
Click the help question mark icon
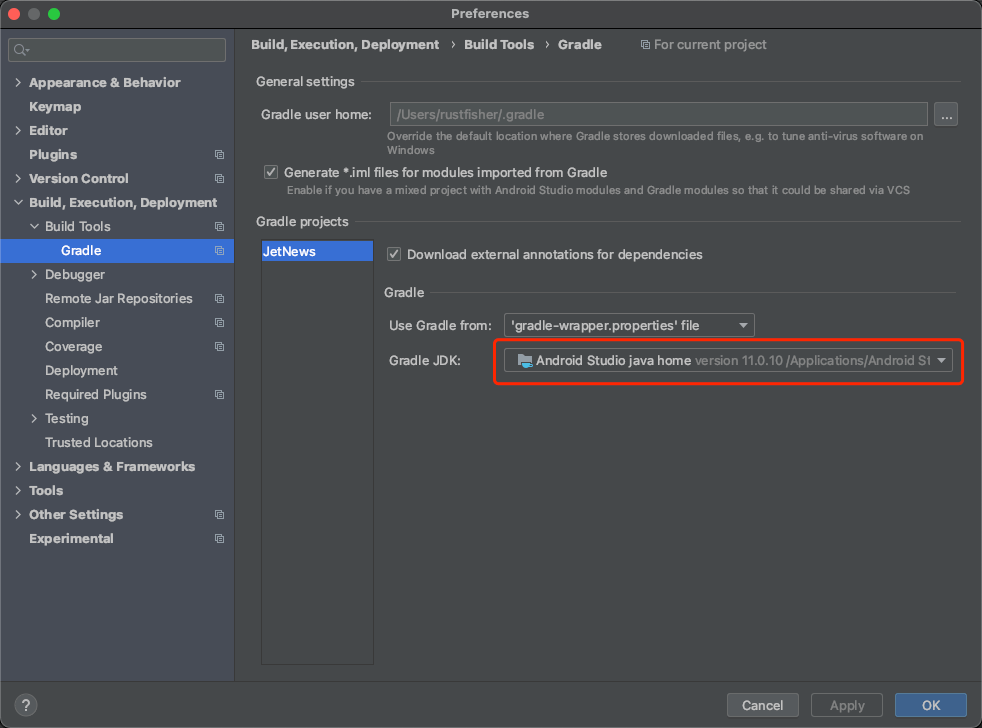(x=25, y=705)
